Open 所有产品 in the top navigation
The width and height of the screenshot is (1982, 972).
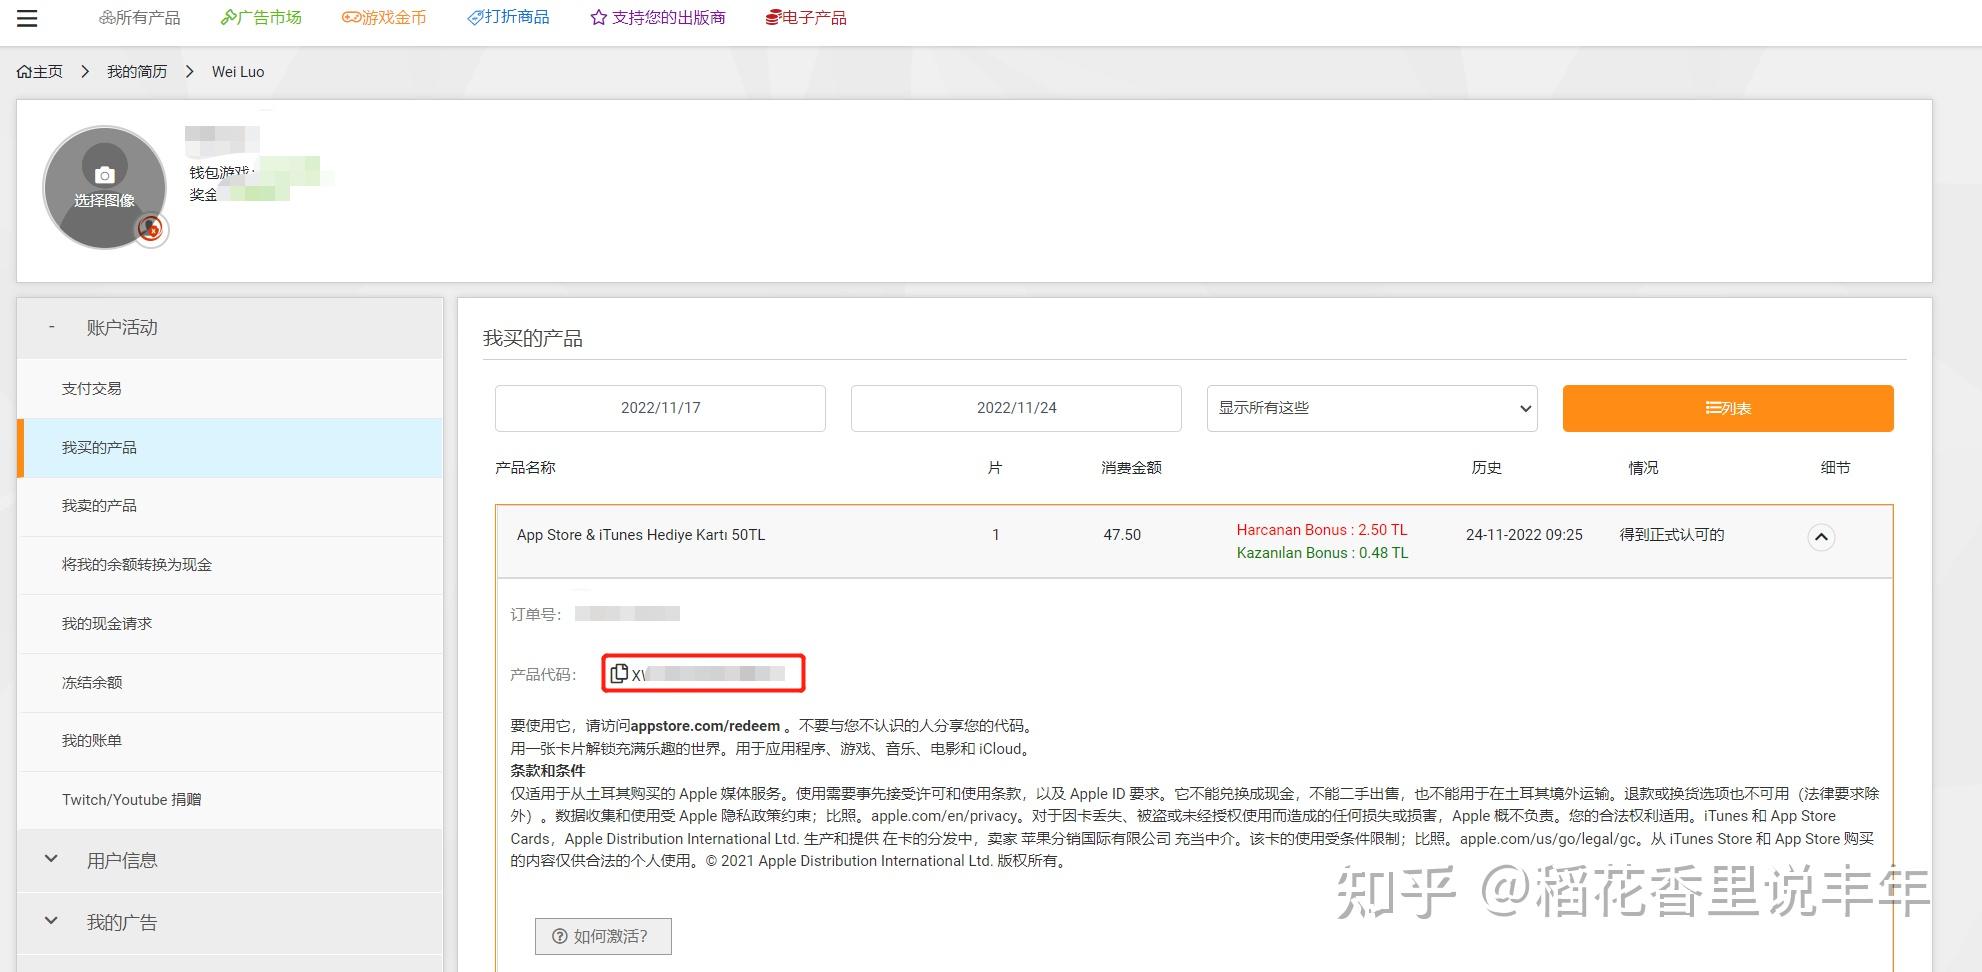pos(139,18)
